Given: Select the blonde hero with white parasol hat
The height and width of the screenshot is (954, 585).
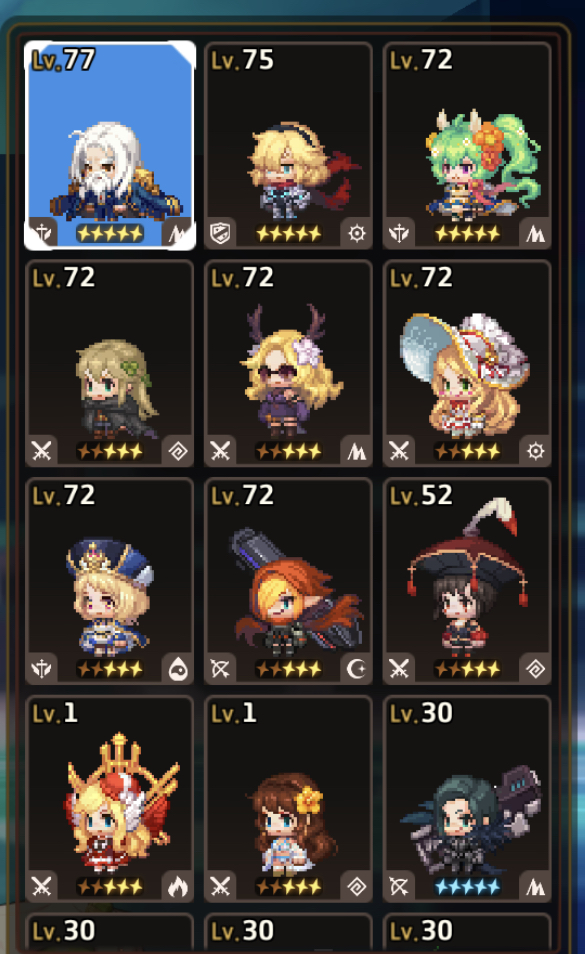Looking at the screenshot, I should point(467,363).
